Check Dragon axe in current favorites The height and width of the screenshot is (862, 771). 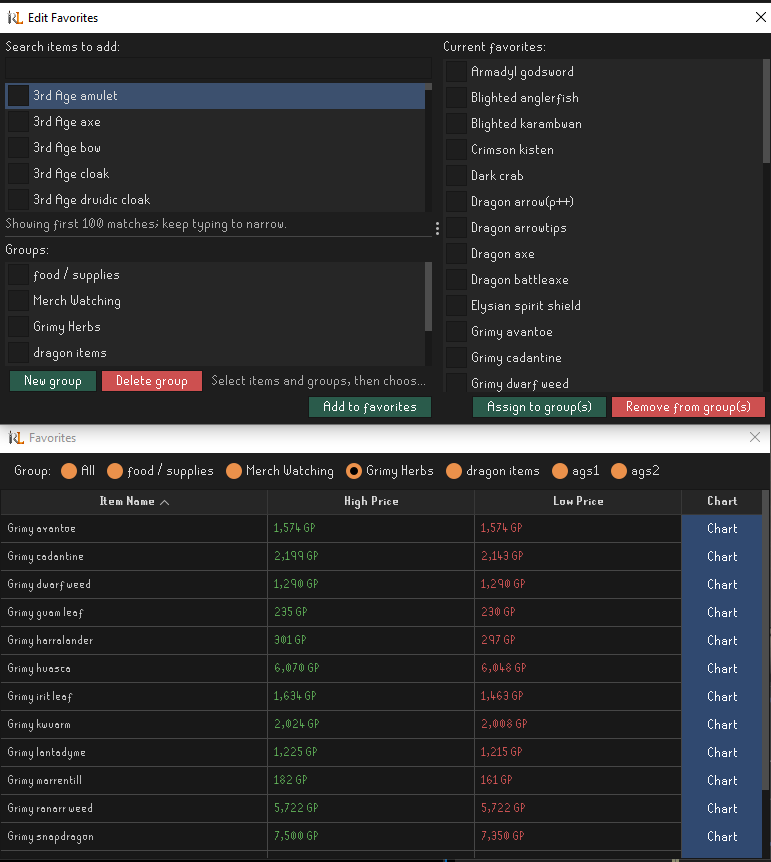coord(456,254)
